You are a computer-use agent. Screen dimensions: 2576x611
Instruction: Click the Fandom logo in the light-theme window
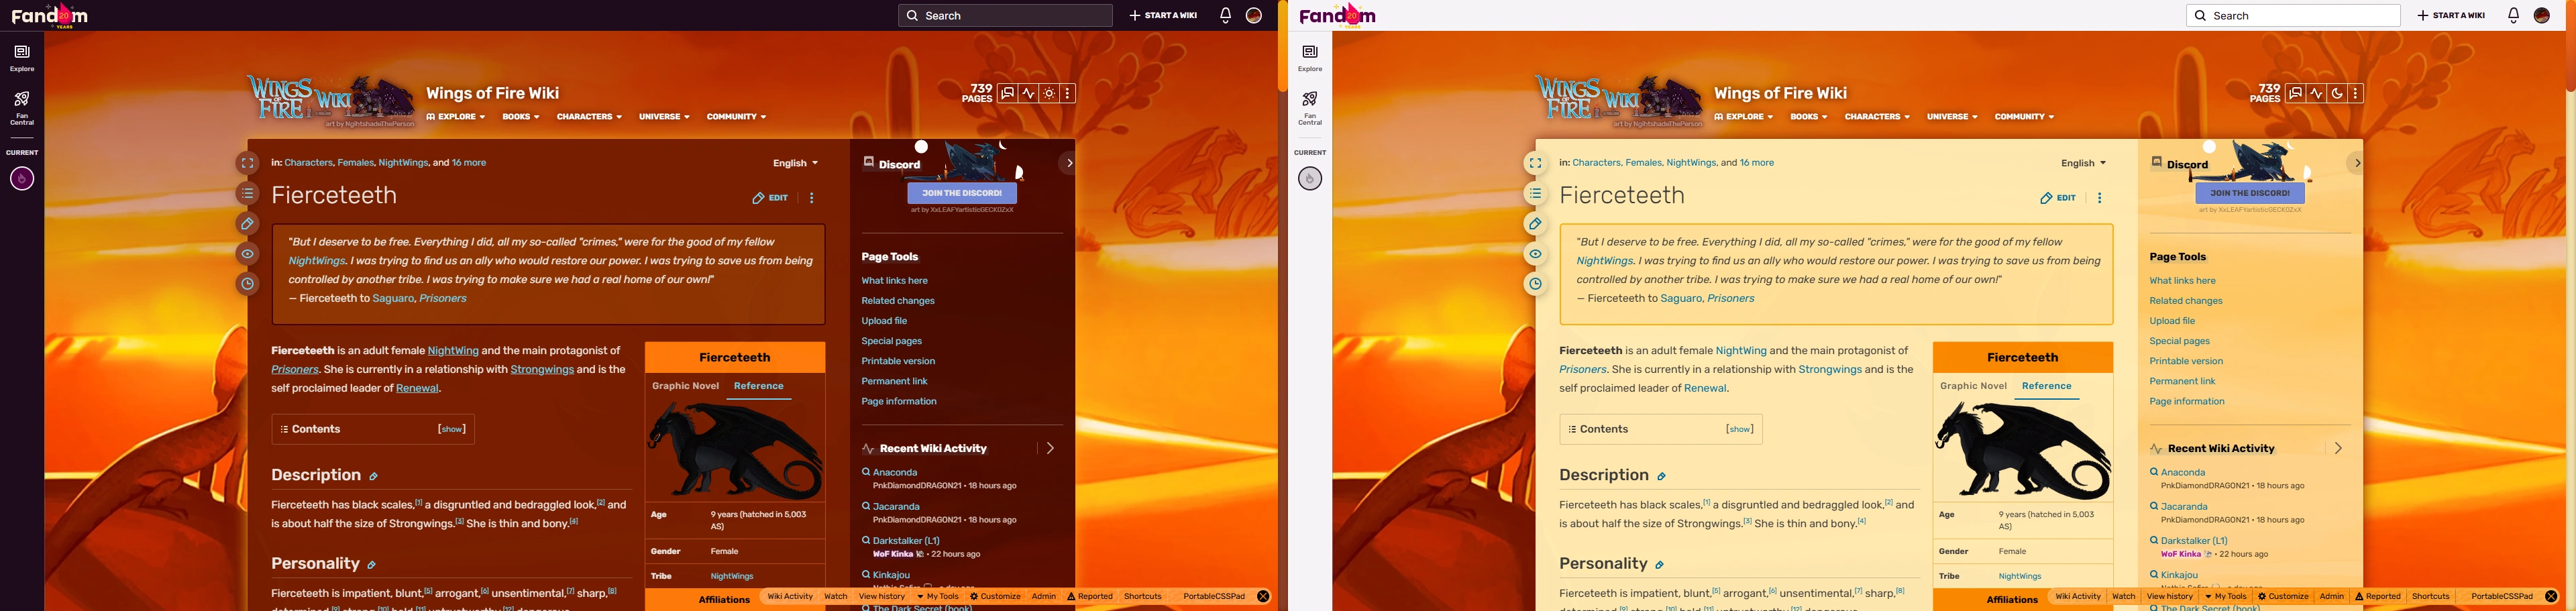tap(1337, 15)
